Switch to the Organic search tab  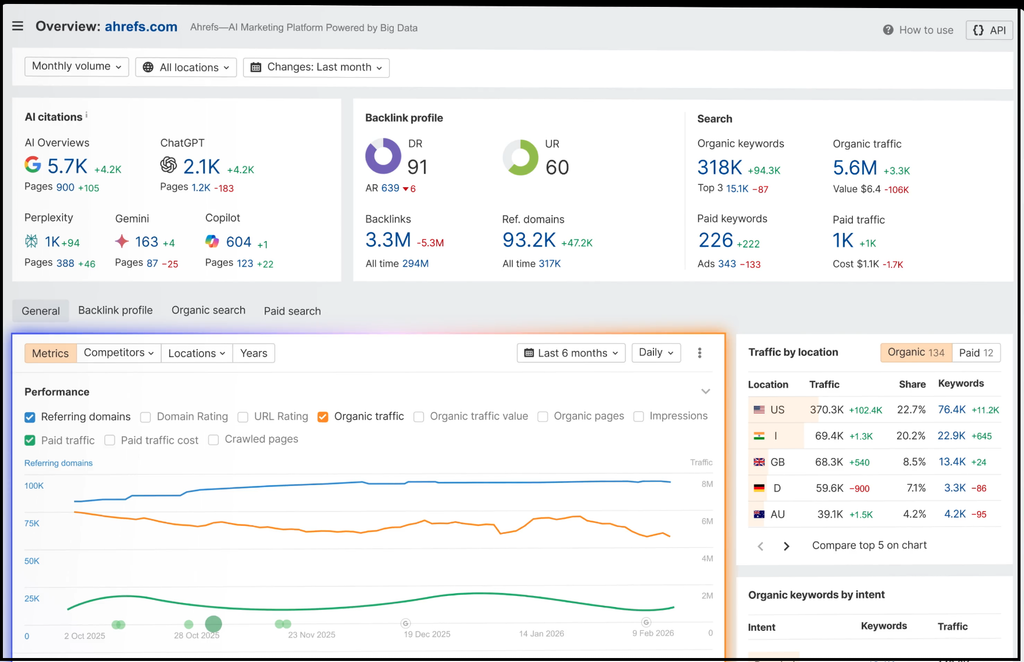208,311
